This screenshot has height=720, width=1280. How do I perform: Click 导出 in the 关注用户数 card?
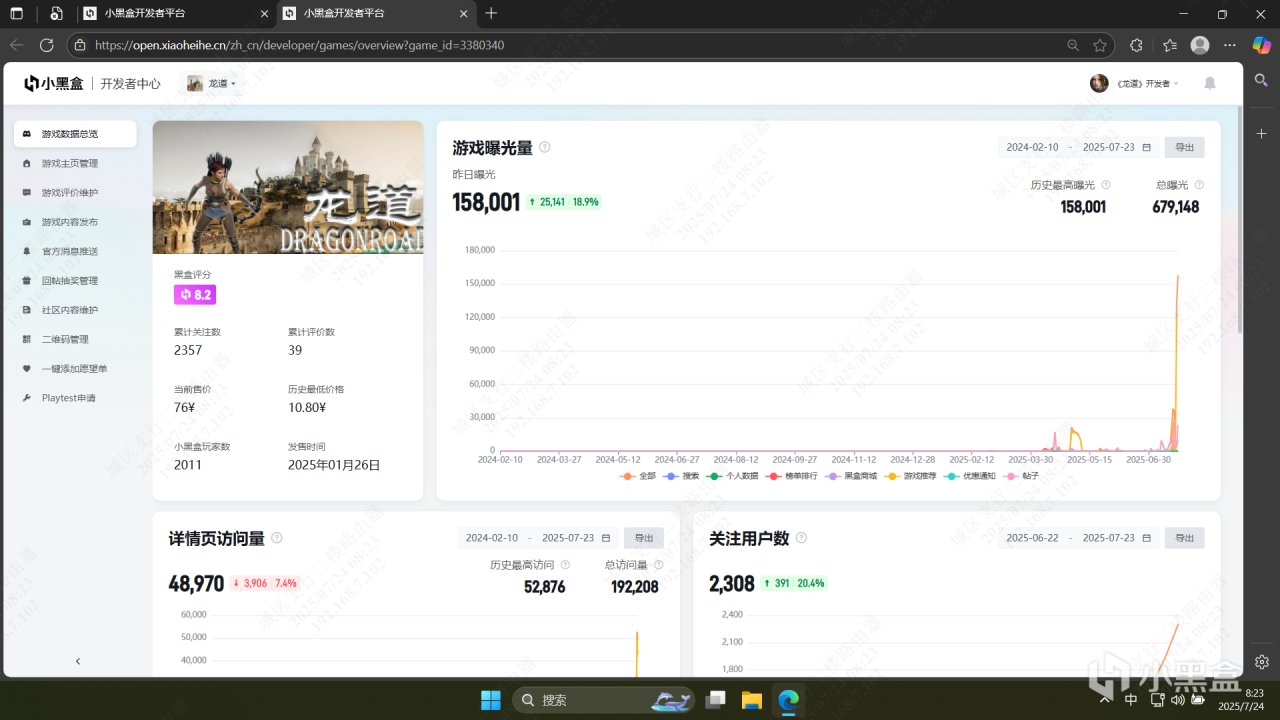[x=1185, y=538]
